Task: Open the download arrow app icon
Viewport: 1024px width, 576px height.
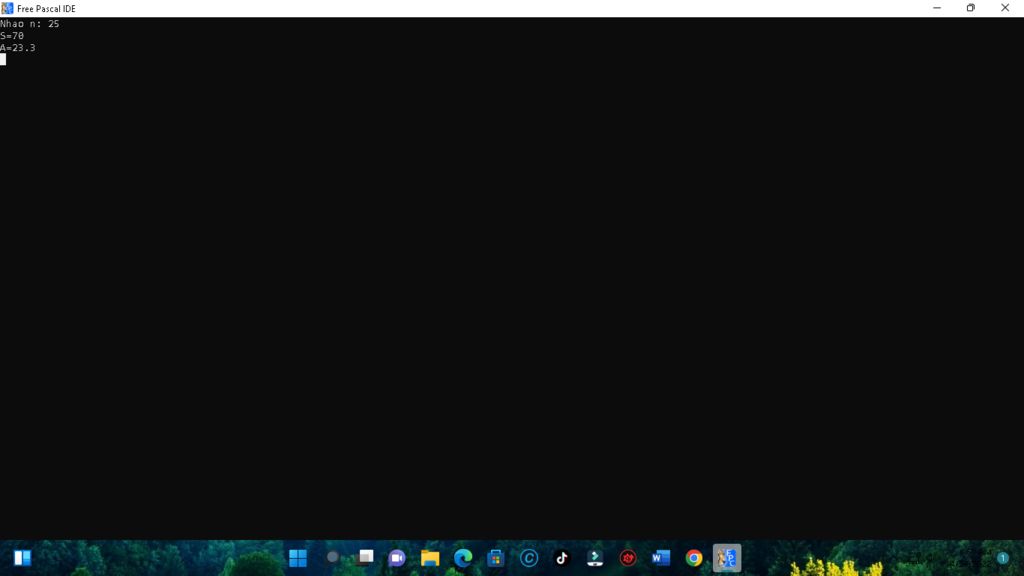Action: click(595, 558)
